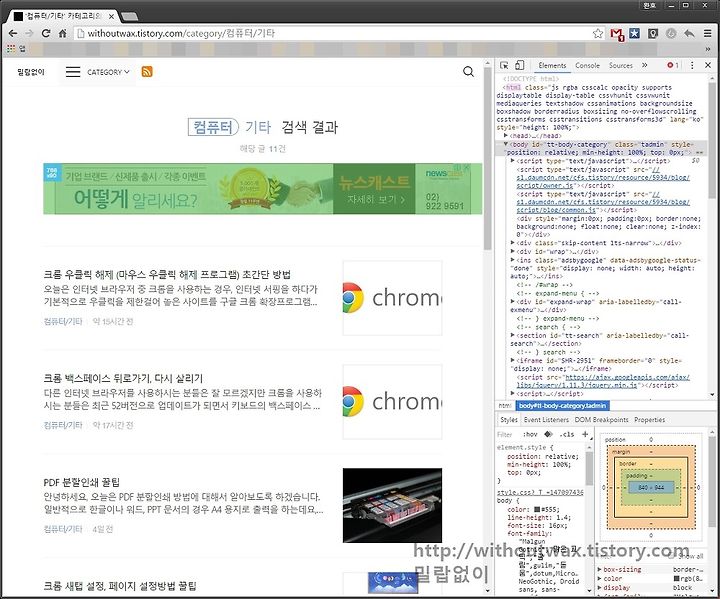Click the PDF printer thumbnail image
Image resolution: width=720 pixels, height=599 pixels.
(393, 505)
